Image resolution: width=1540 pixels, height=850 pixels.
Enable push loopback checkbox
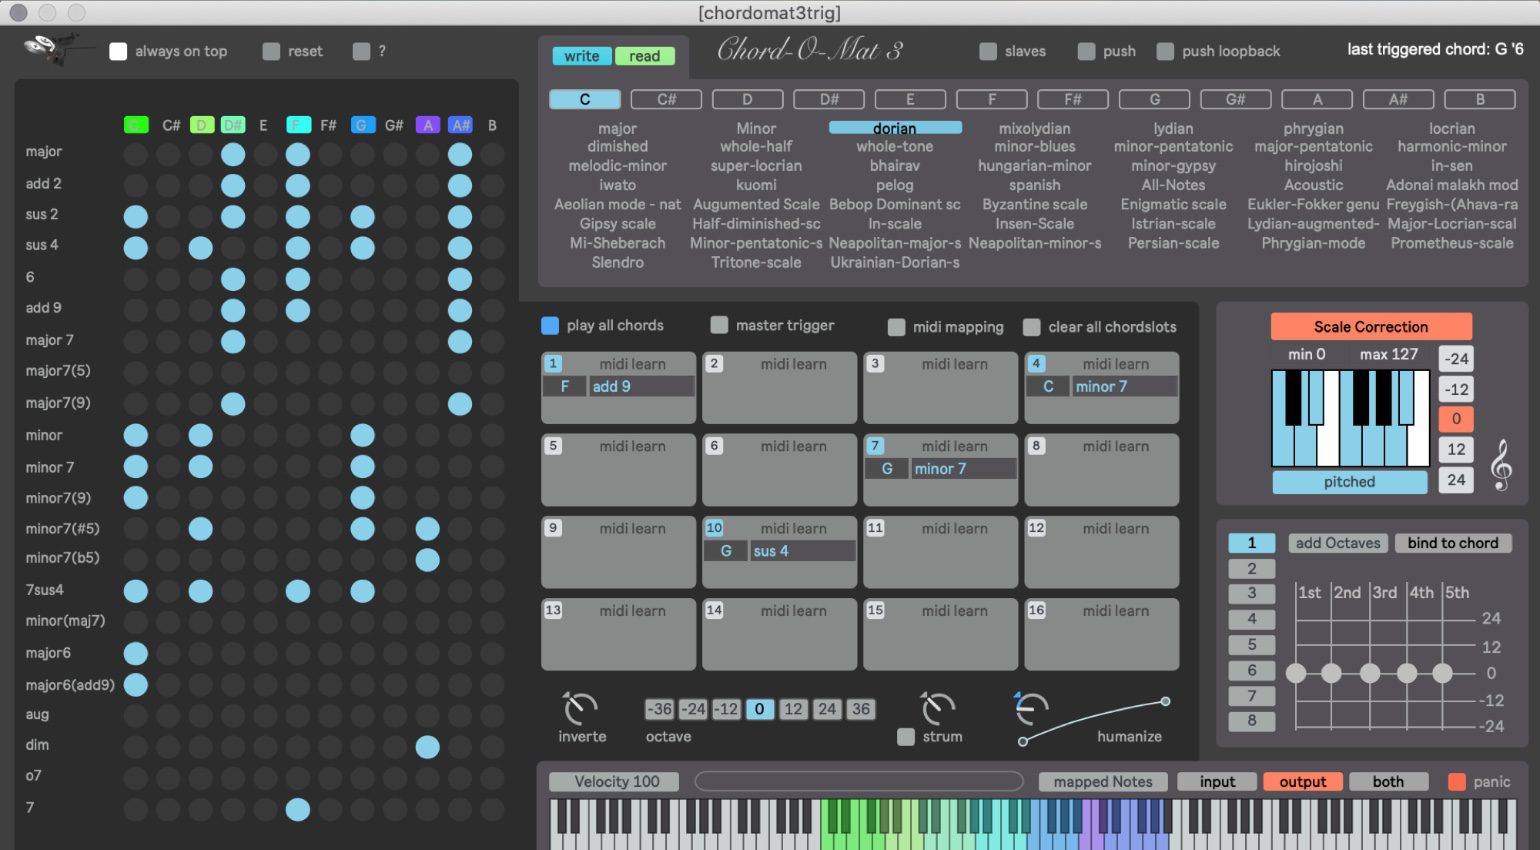(x=1165, y=51)
